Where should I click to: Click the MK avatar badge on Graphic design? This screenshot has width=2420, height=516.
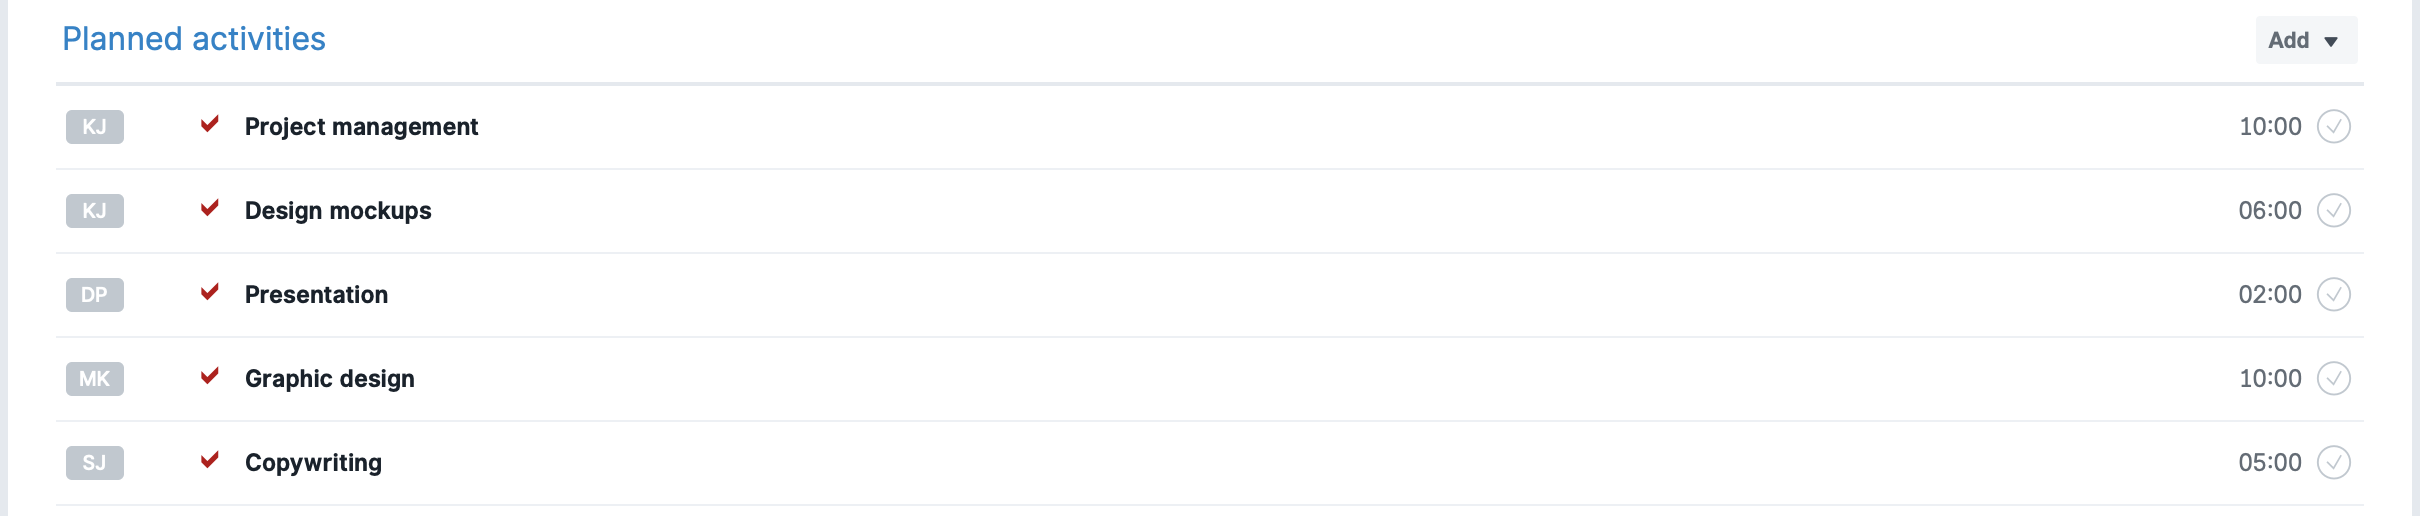(x=95, y=379)
